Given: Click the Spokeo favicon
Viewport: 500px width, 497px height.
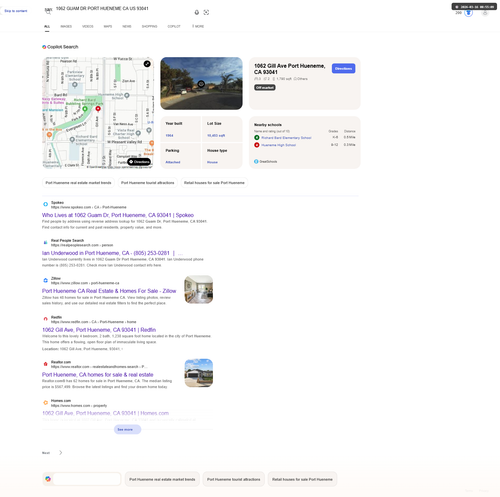Looking at the screenshot, I should (x=46, y=204).
